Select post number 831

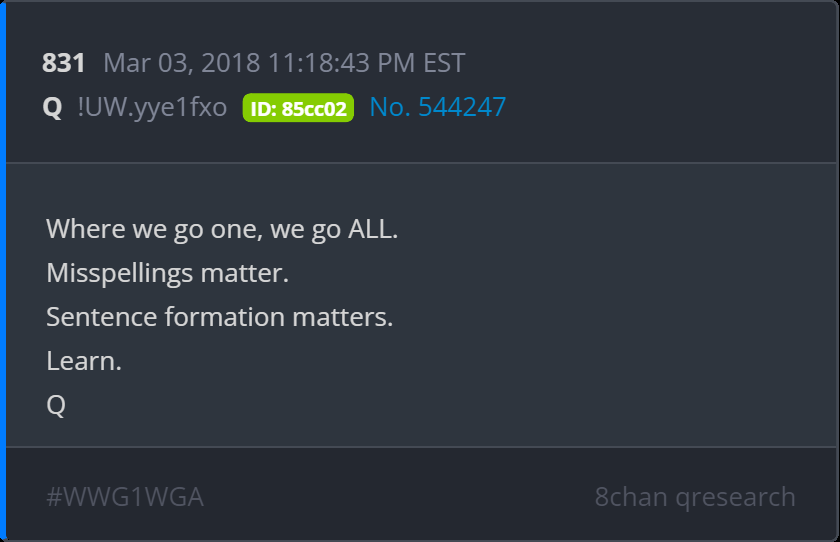63,63
